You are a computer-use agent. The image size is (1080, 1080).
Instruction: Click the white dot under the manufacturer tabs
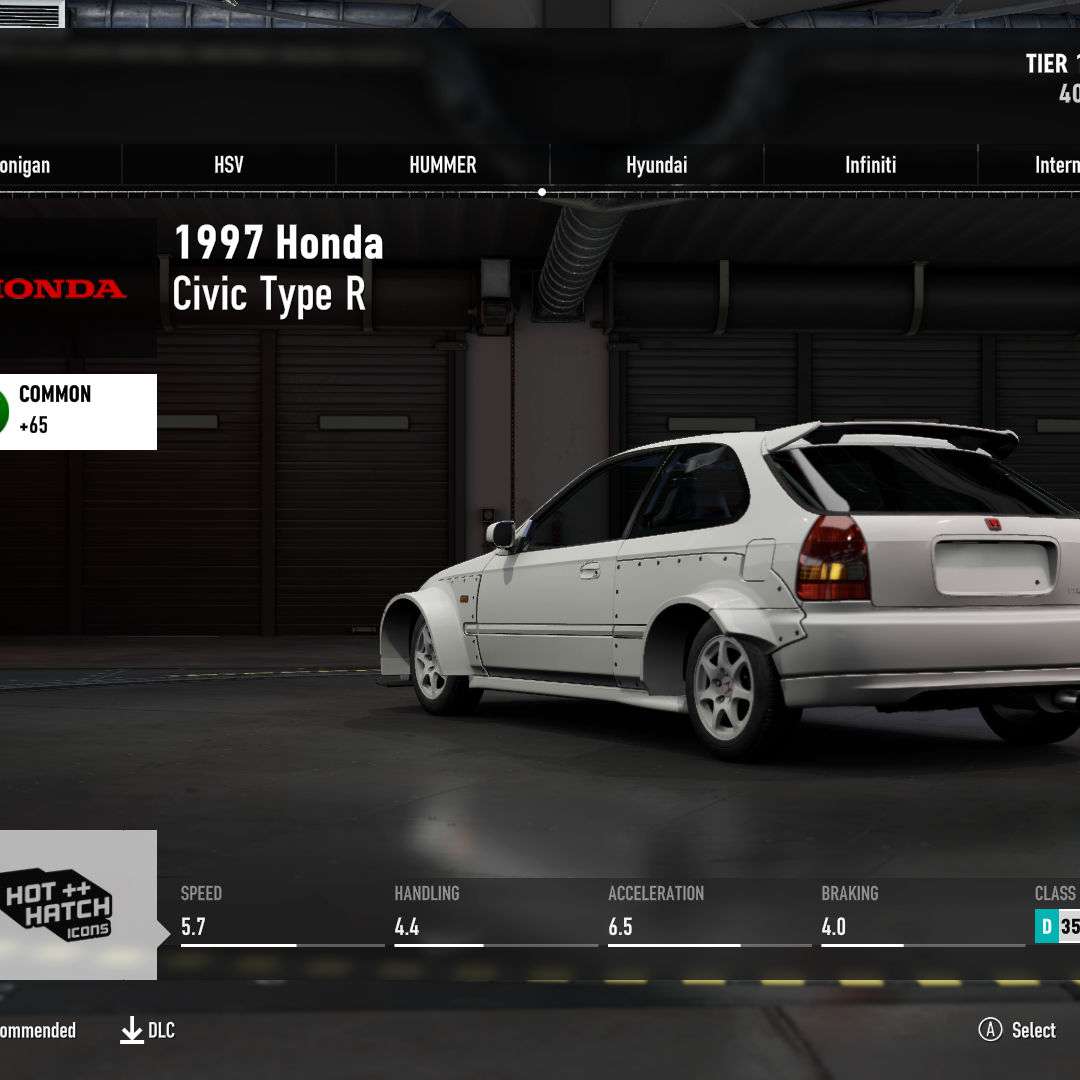542,192
